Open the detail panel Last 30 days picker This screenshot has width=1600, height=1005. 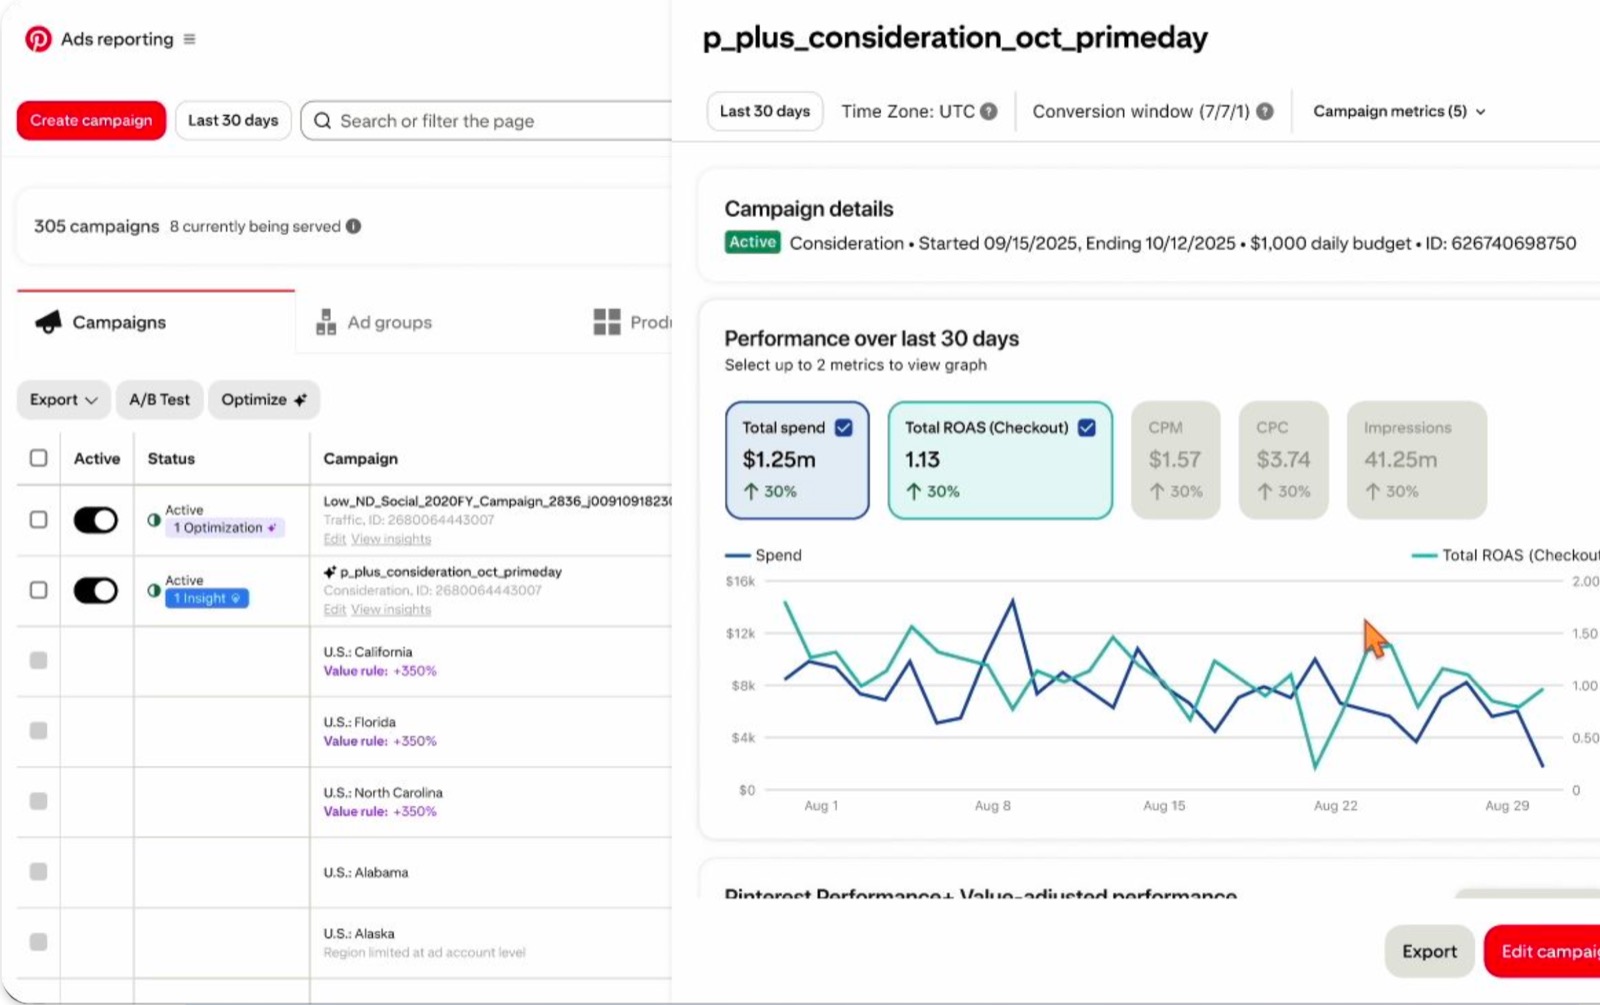[765, 111]
